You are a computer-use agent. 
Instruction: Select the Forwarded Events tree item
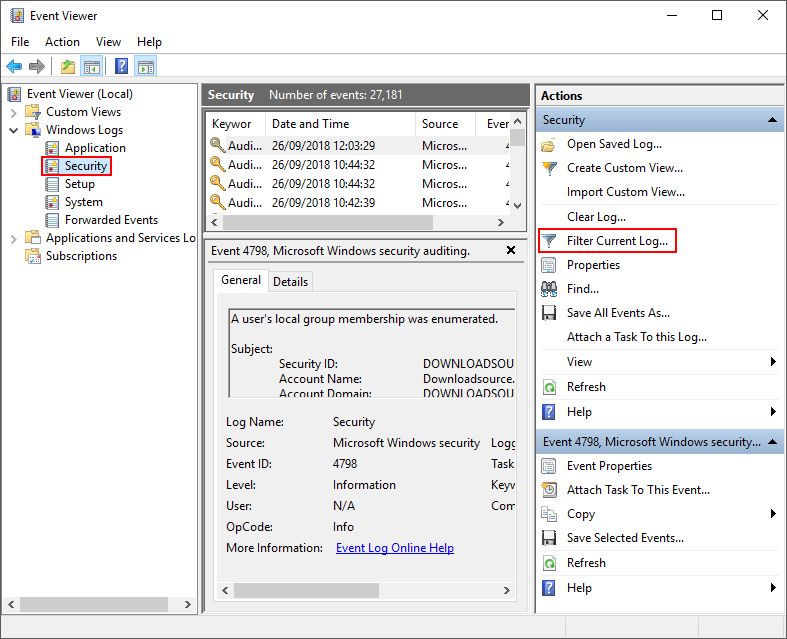(x=111, y=220)
